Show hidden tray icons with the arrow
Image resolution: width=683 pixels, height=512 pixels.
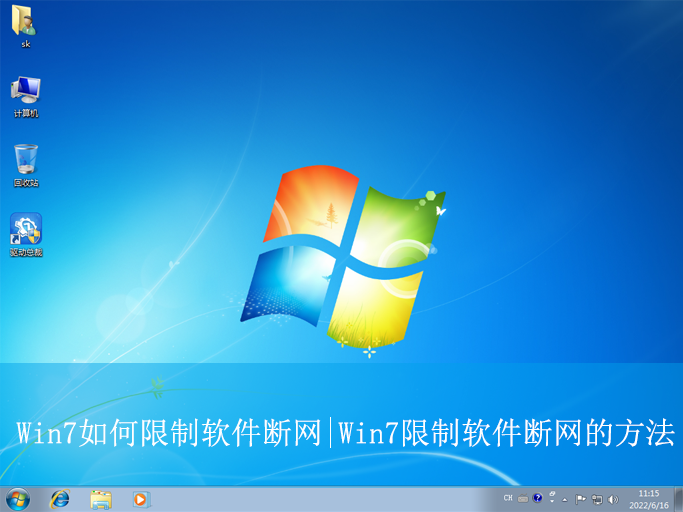pyautogui.click(x=565, y=498)
